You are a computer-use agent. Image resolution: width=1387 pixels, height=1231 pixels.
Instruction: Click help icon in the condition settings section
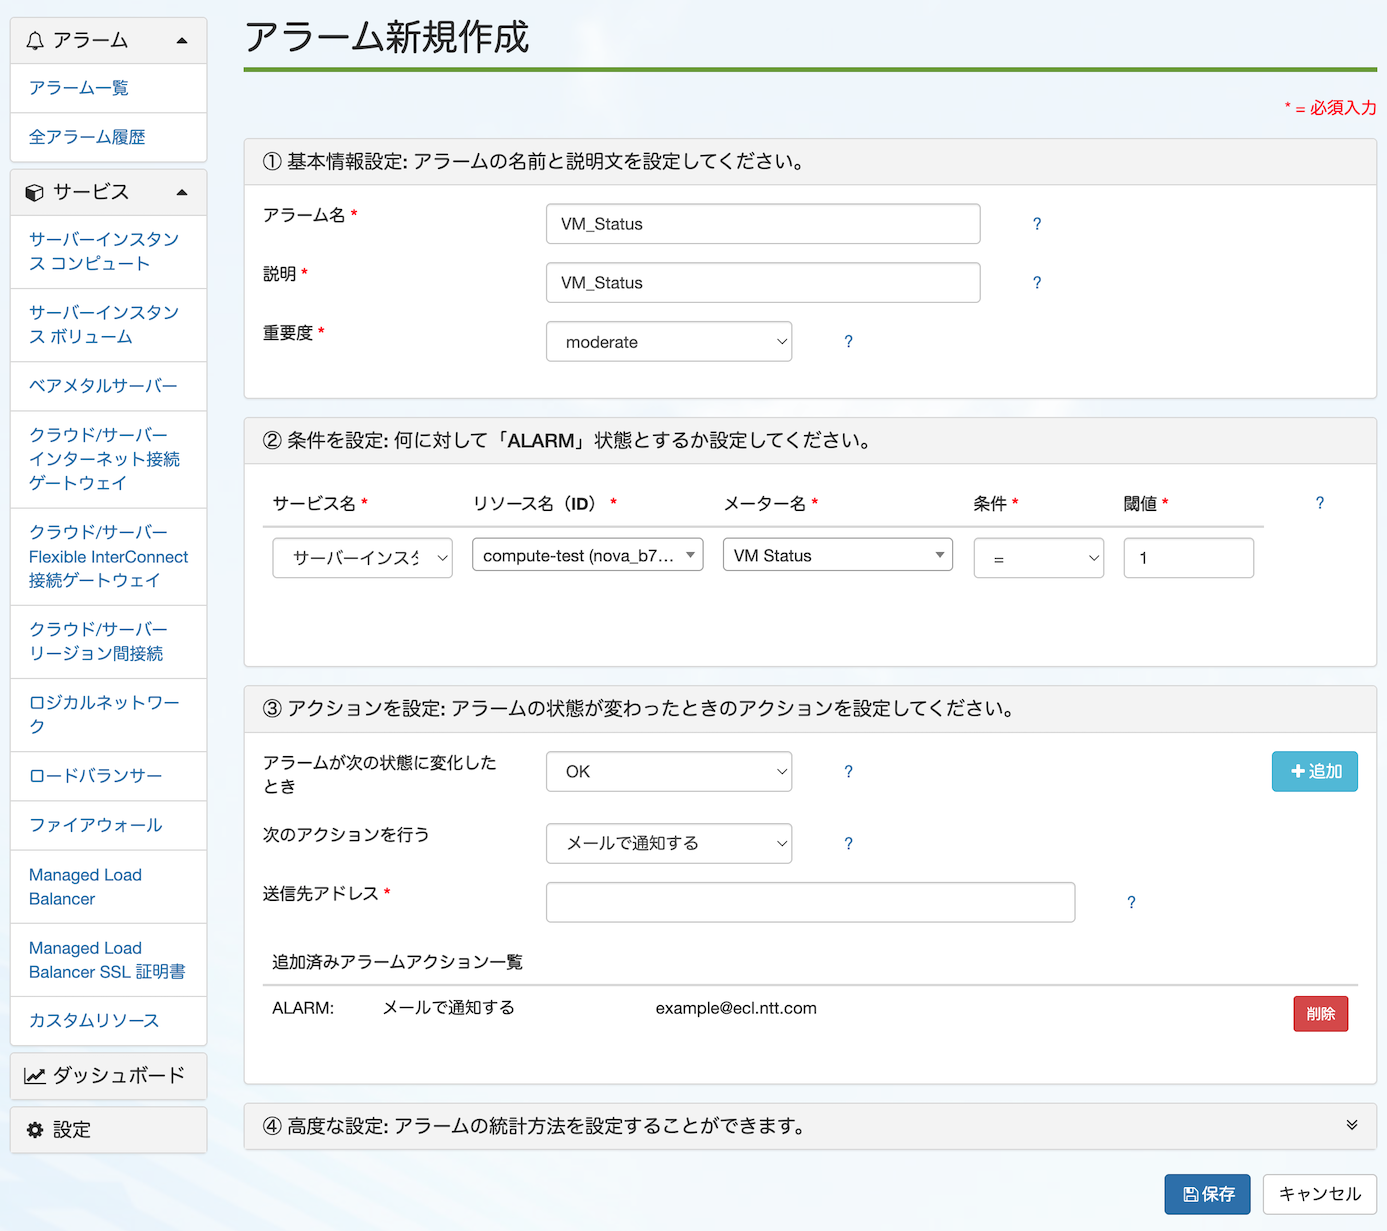pyautogui.click(x=1319, y=503)
